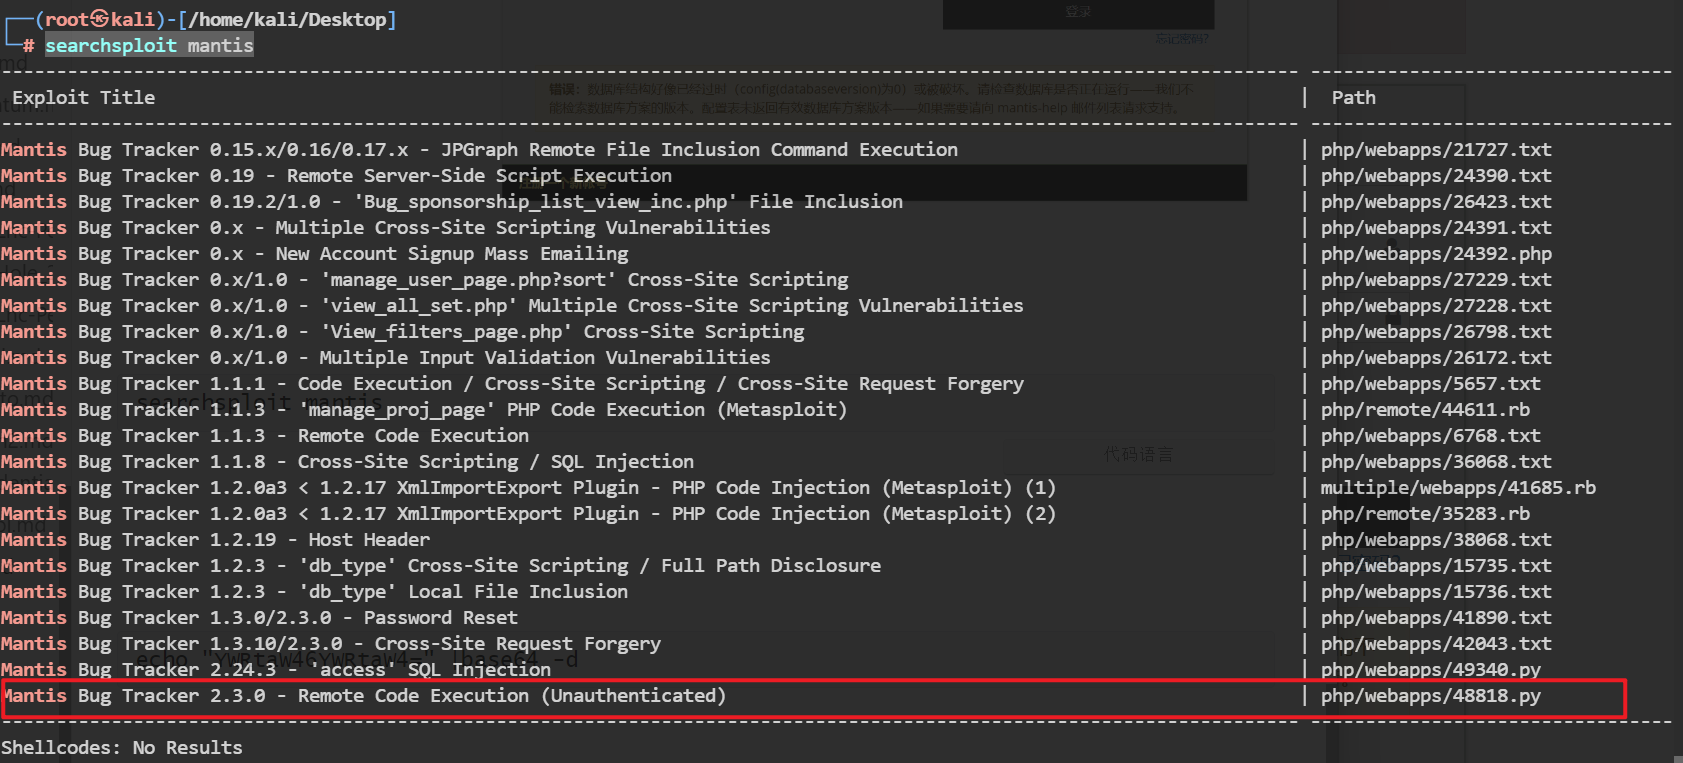
Task: Click the path php/remote/44611.rb
Action: click(x=1425, y=409)
